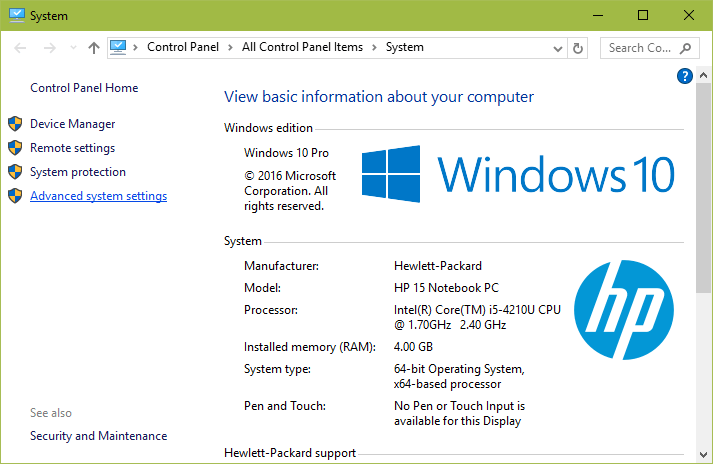The width and height of the screenshot is (713, 464).
Task: Select All Control Panel Items breadcrumb
Action: [x=302, y=47]
